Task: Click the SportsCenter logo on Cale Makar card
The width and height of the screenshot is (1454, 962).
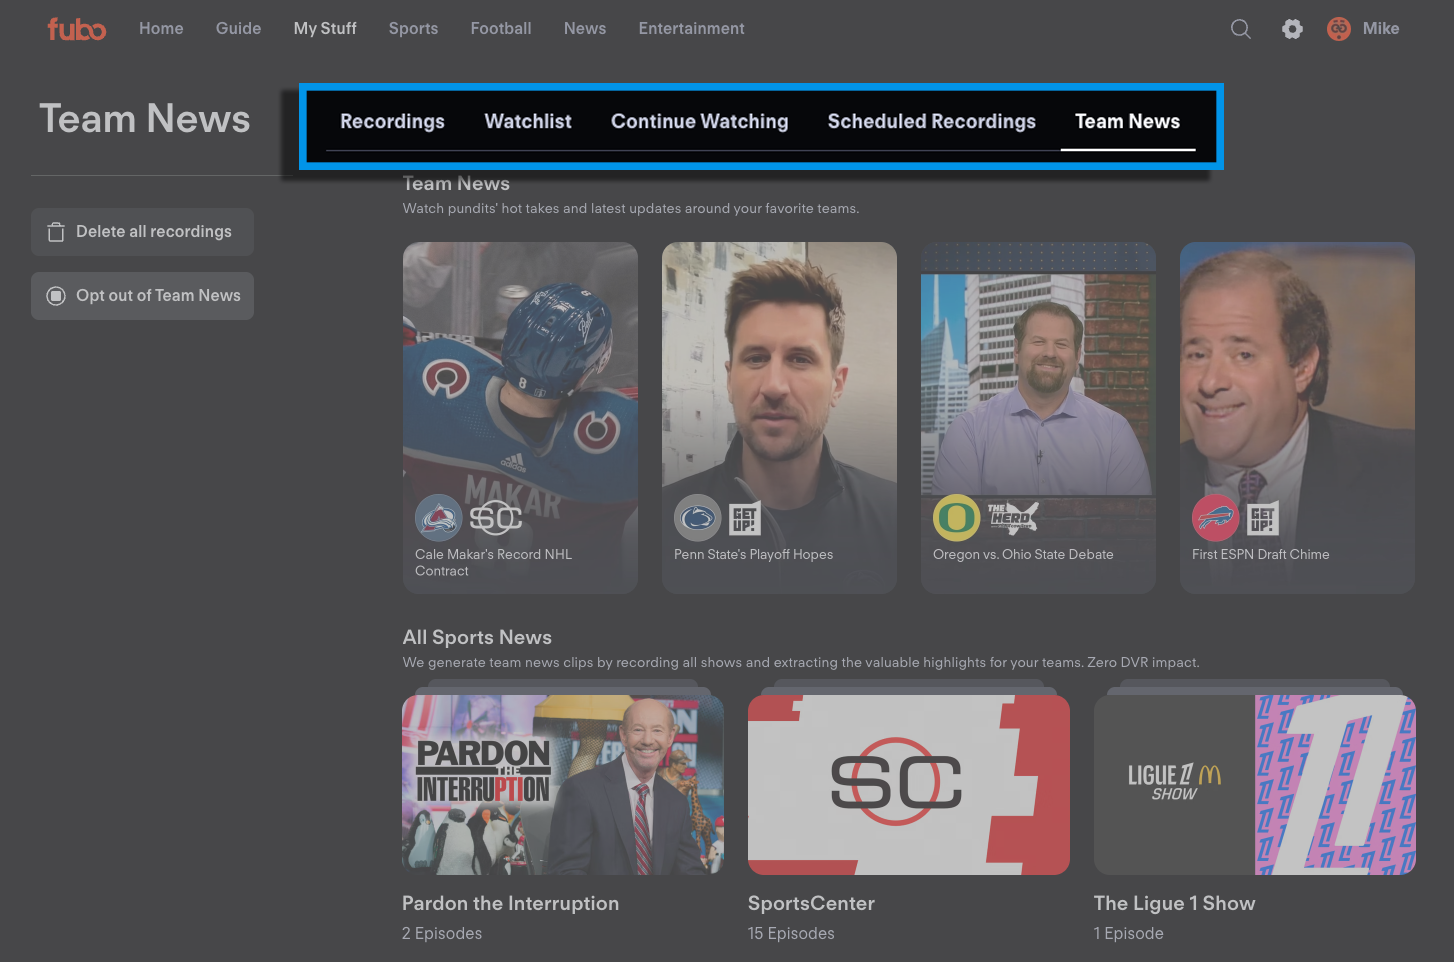Action: point(496,518)
